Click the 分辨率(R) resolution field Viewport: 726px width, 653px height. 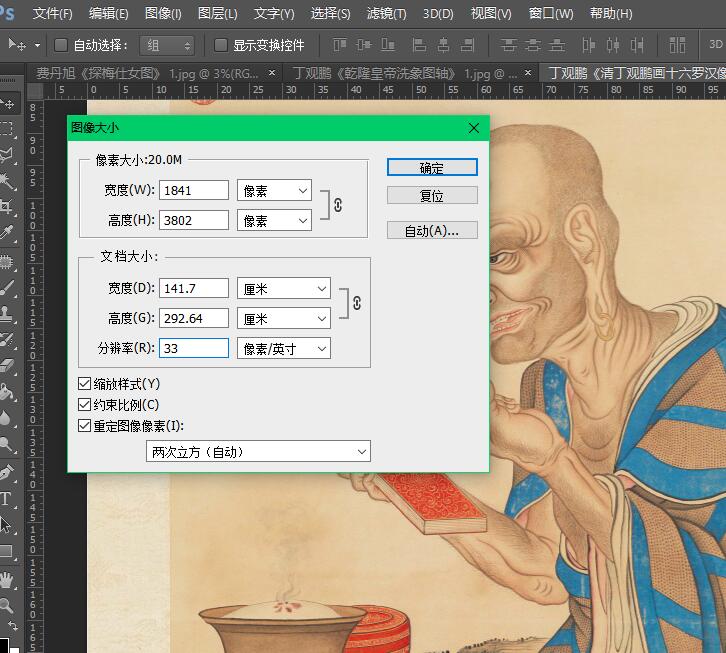click(194, 348)
